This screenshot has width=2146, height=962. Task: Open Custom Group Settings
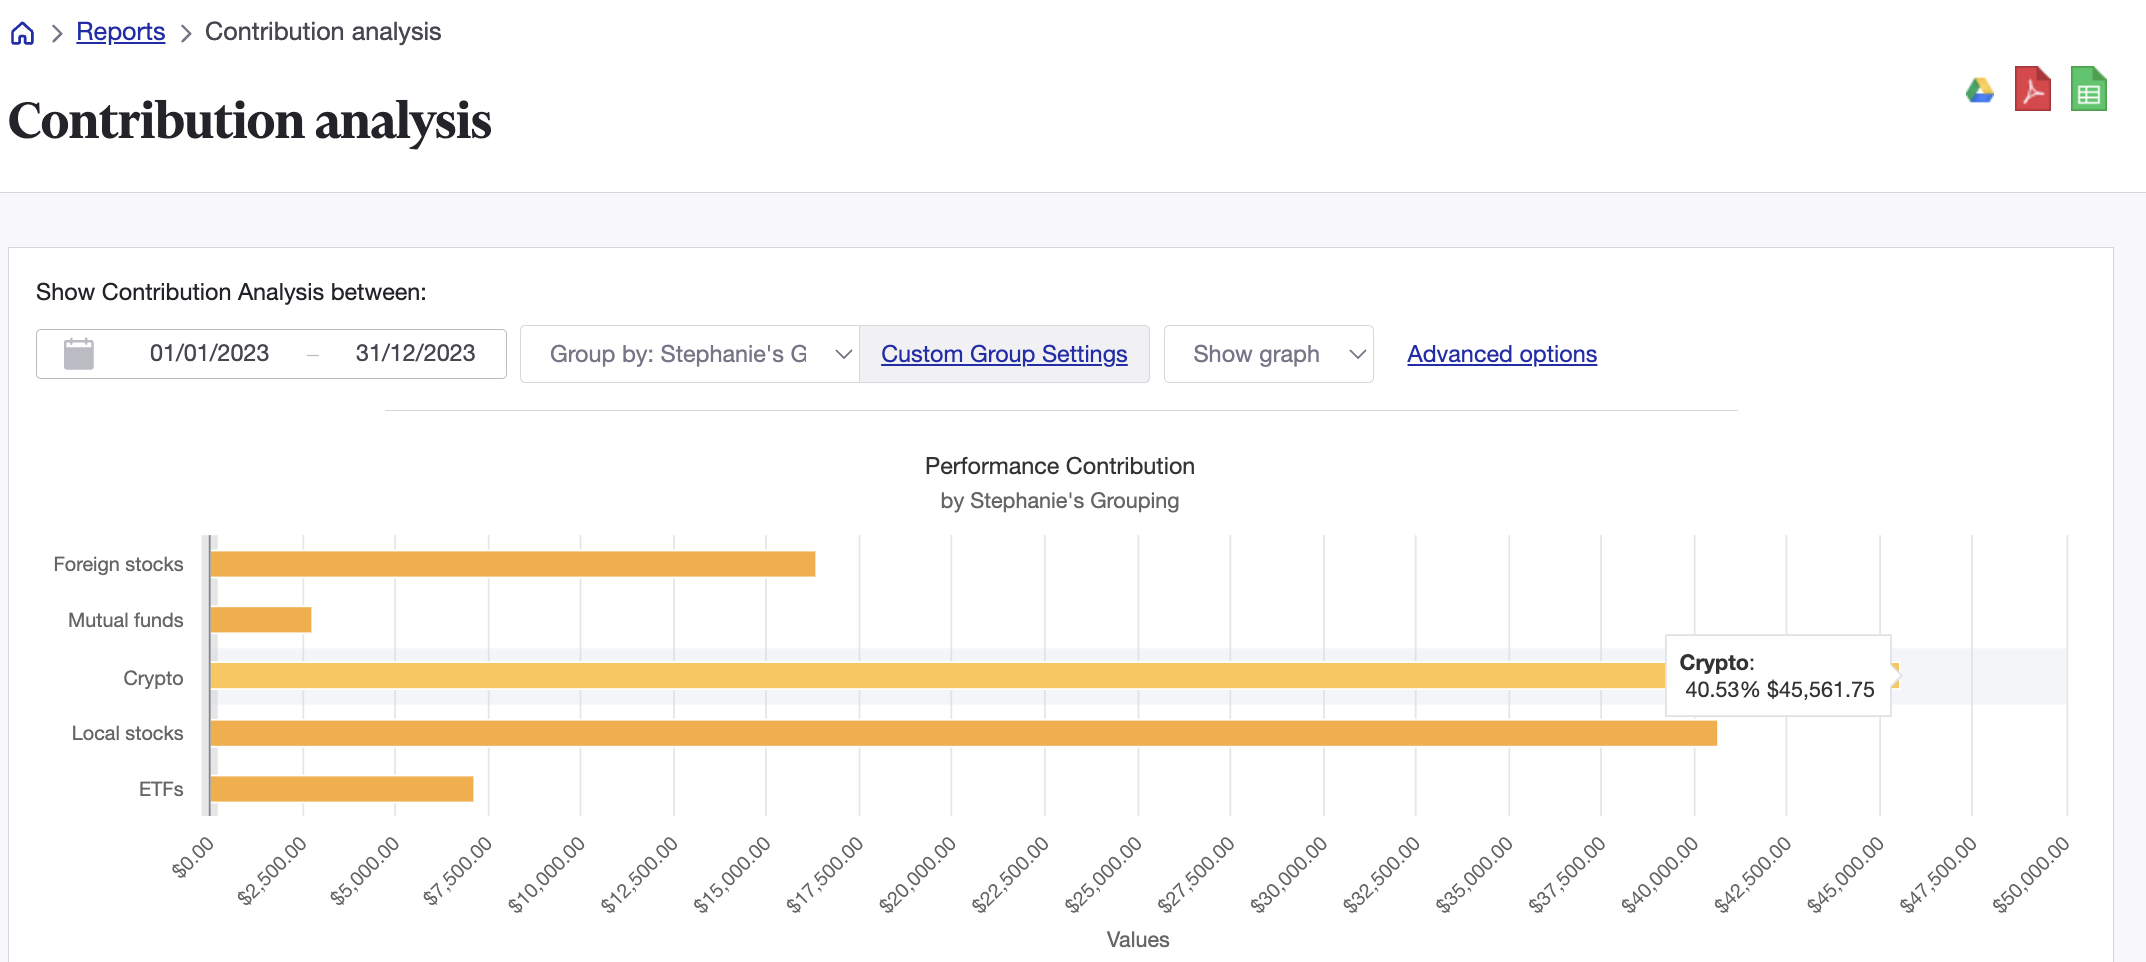1004,353
